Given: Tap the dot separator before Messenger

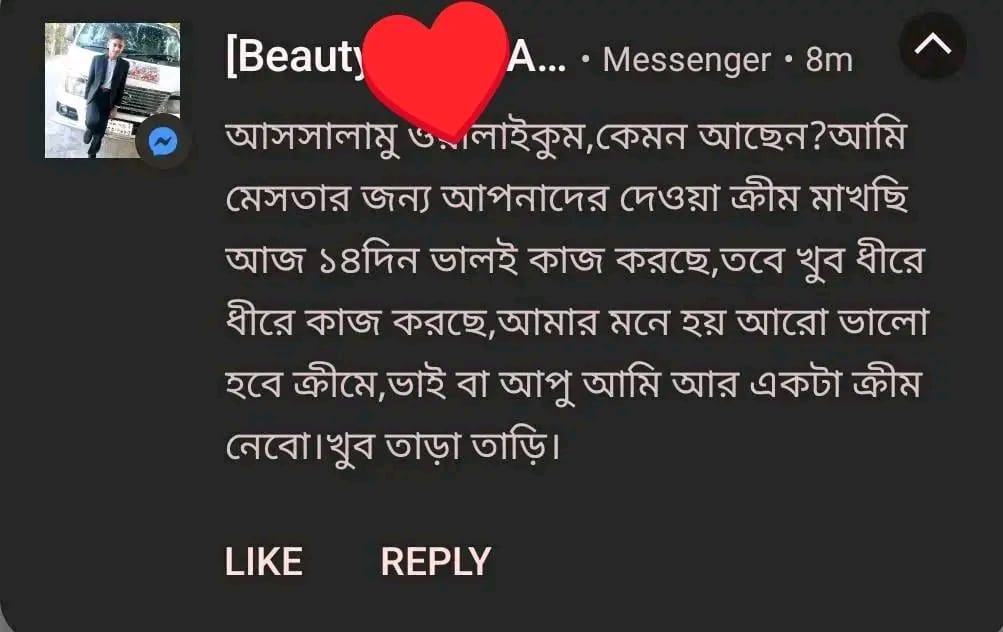Looking at the screenshot, I should point(585,61).
